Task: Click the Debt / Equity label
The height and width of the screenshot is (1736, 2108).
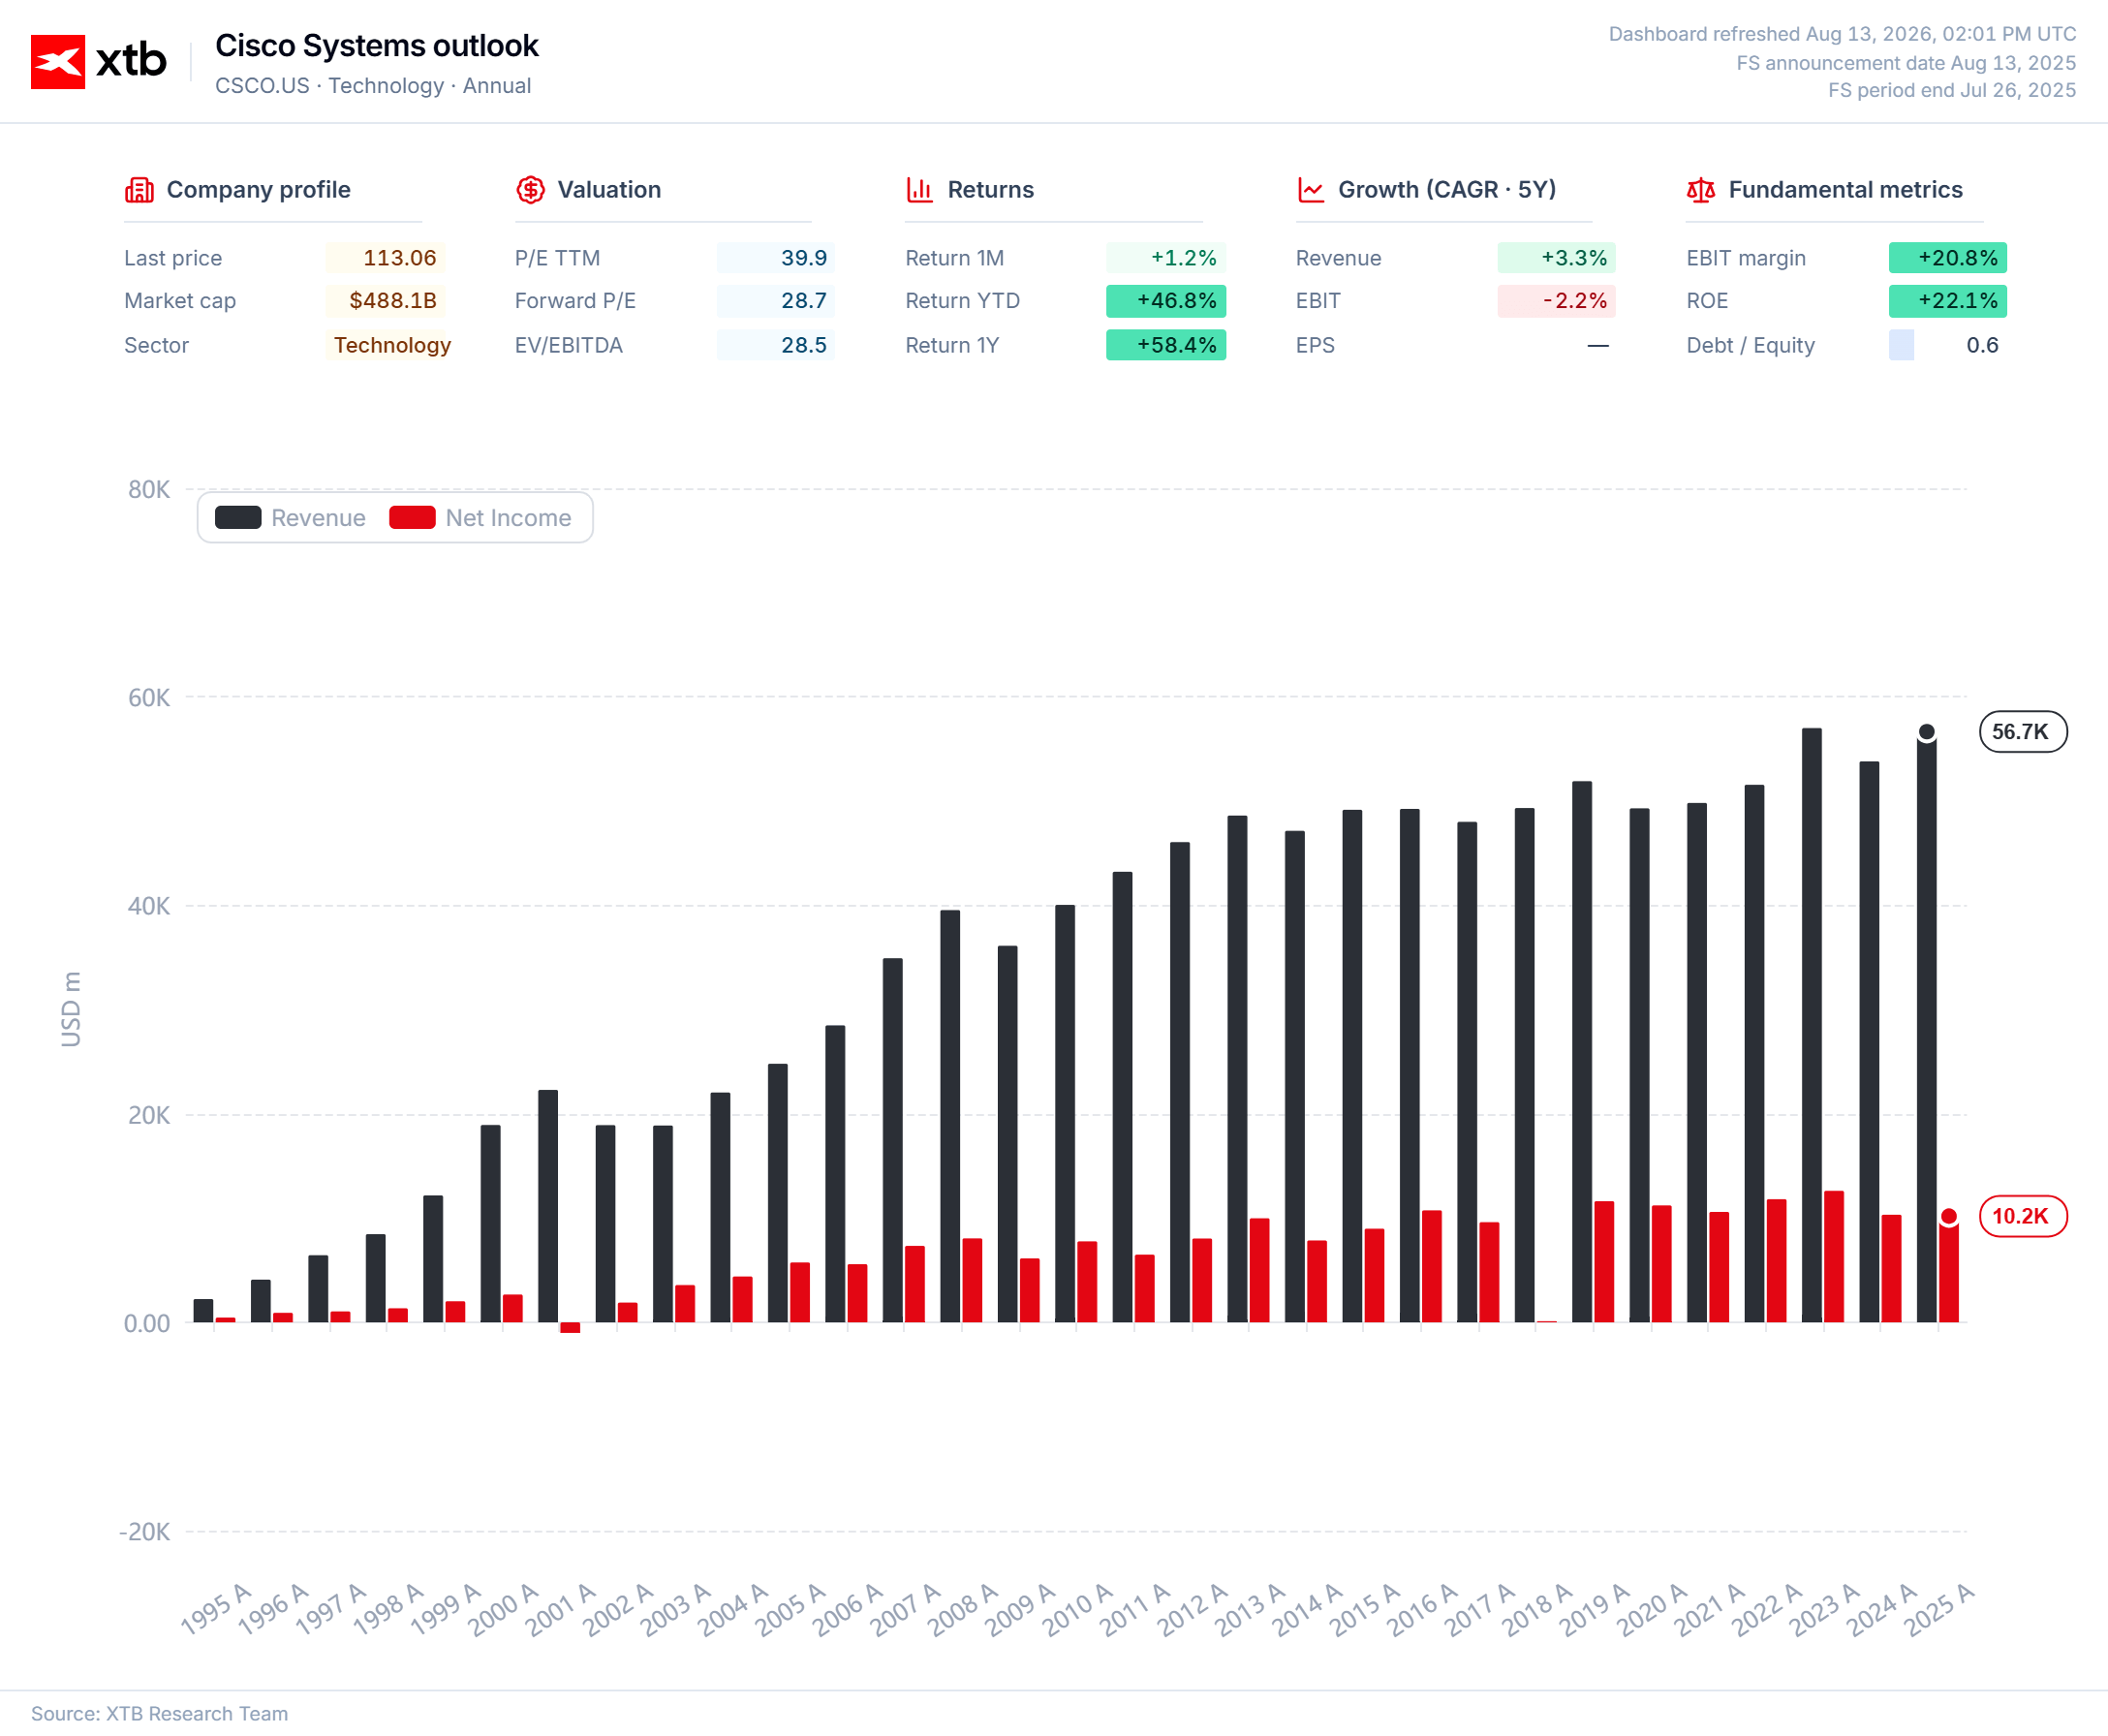Action: [1750, 345]
